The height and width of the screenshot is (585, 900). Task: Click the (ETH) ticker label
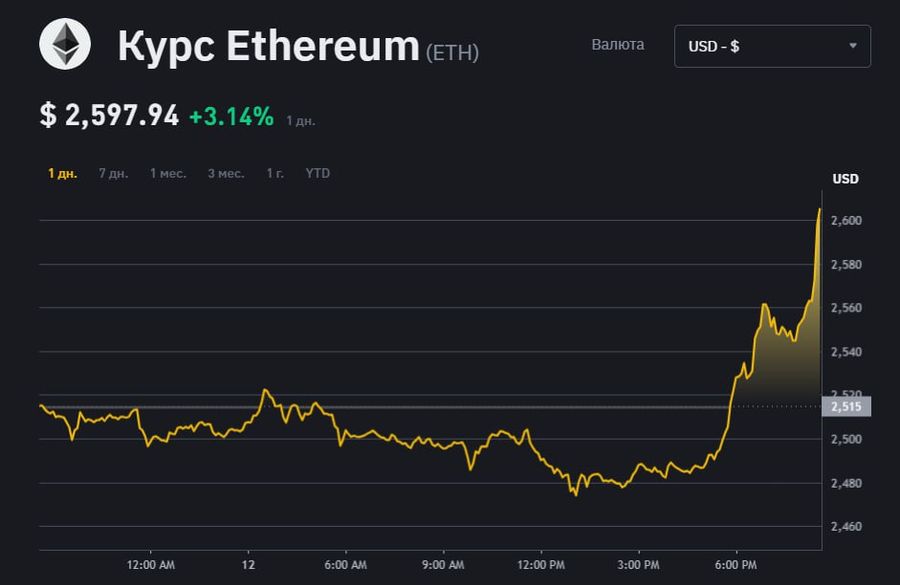[x=452, y=52]
